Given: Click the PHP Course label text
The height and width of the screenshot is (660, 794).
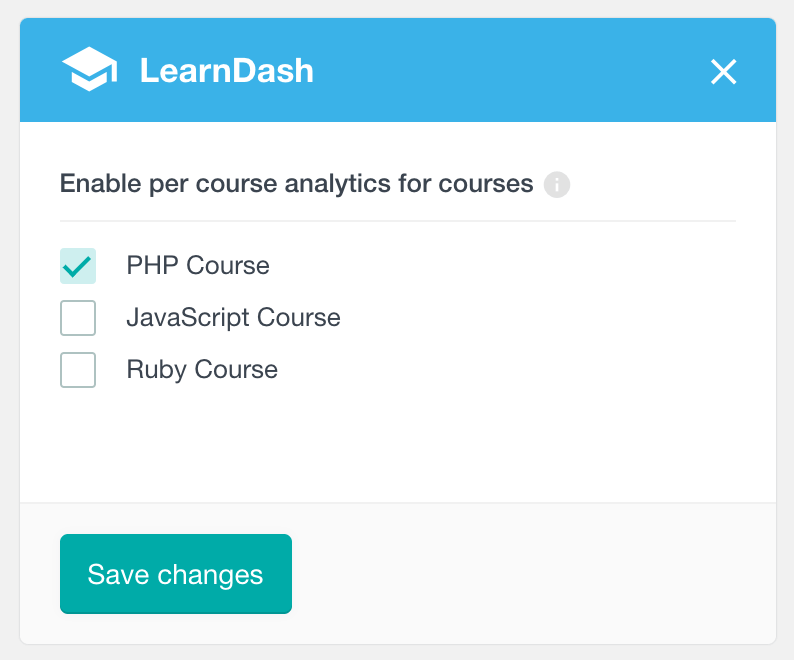Looking at the screenshot, I should (198, 265).
